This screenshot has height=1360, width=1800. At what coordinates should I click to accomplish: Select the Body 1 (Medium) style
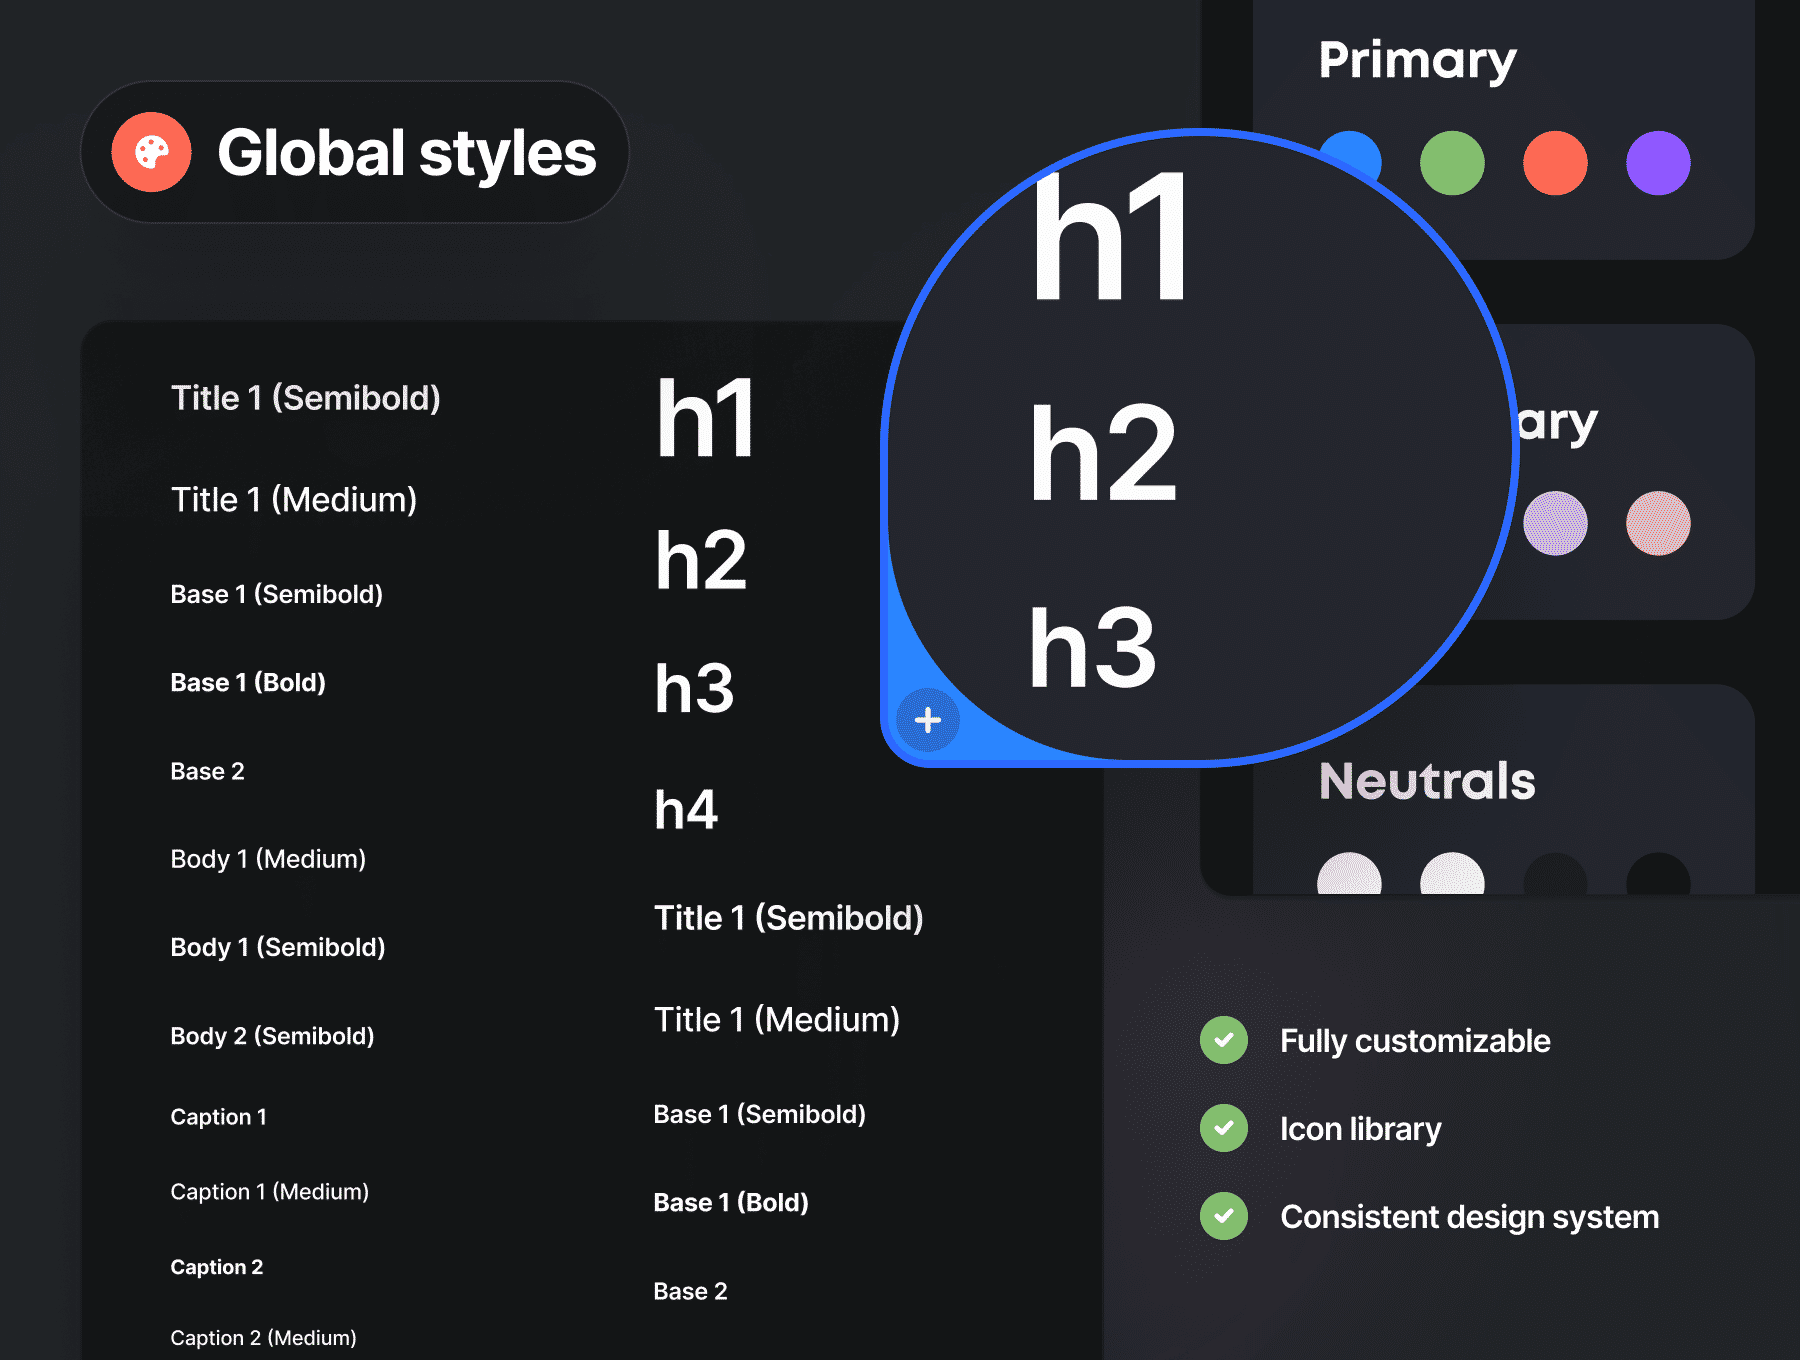[x=268, y=860]
